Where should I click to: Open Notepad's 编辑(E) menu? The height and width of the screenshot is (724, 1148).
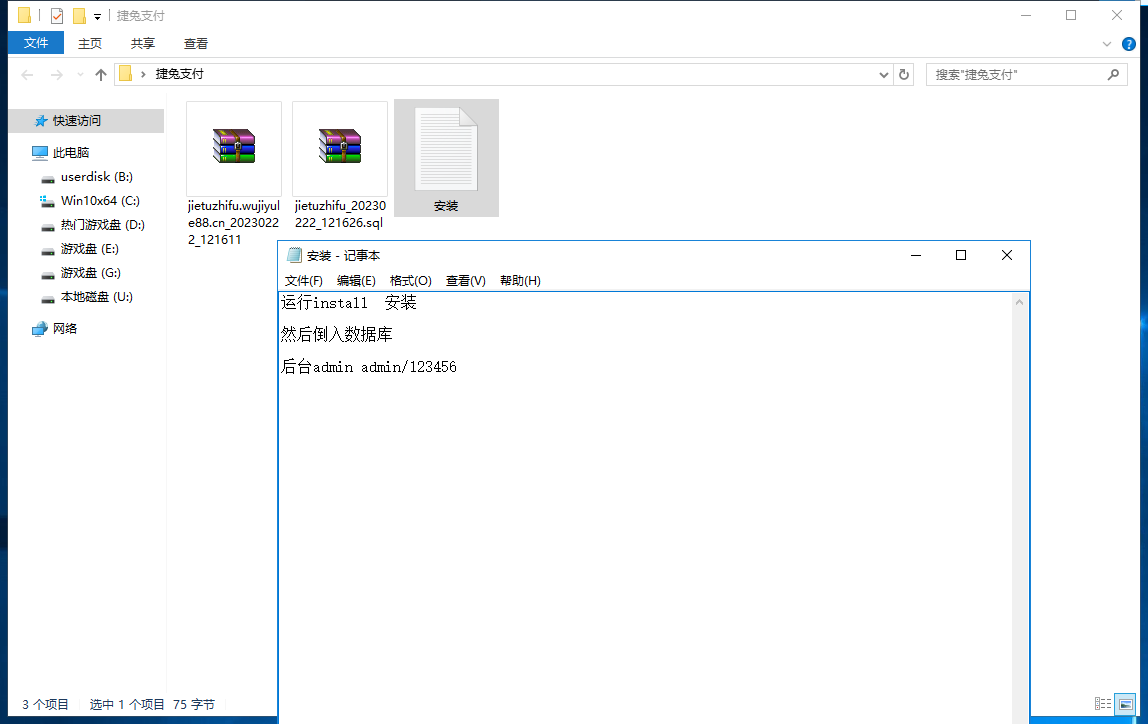pyautogui.click(x=356, y=281)
